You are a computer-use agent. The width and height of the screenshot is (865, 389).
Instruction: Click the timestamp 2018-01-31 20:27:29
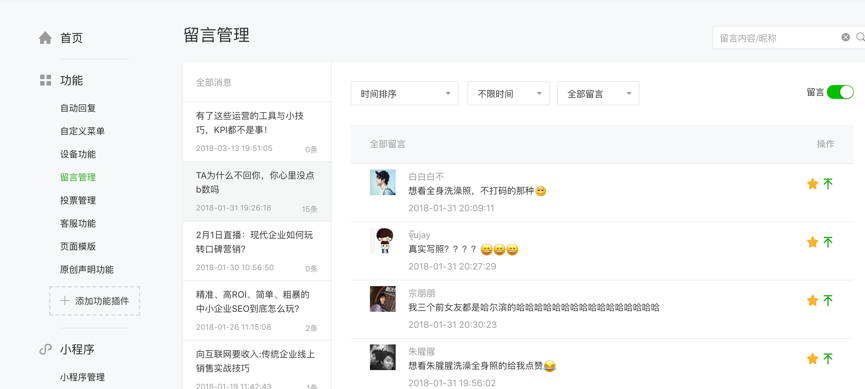coord(452,267)
